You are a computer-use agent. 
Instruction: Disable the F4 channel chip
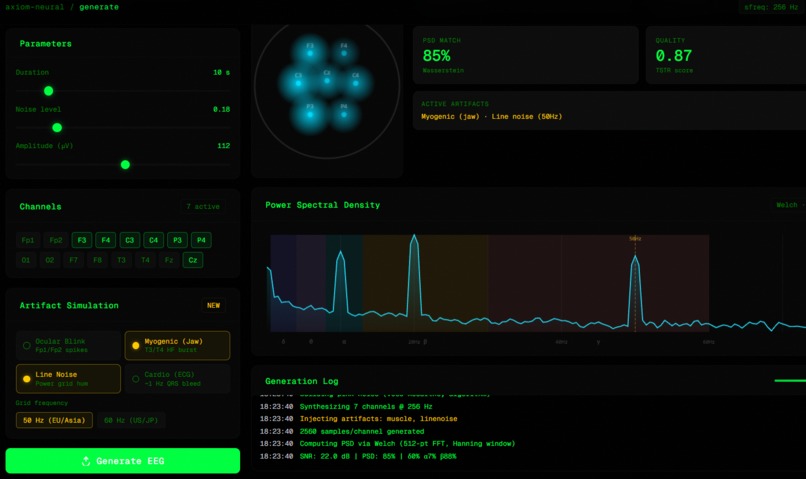[105, 240]
